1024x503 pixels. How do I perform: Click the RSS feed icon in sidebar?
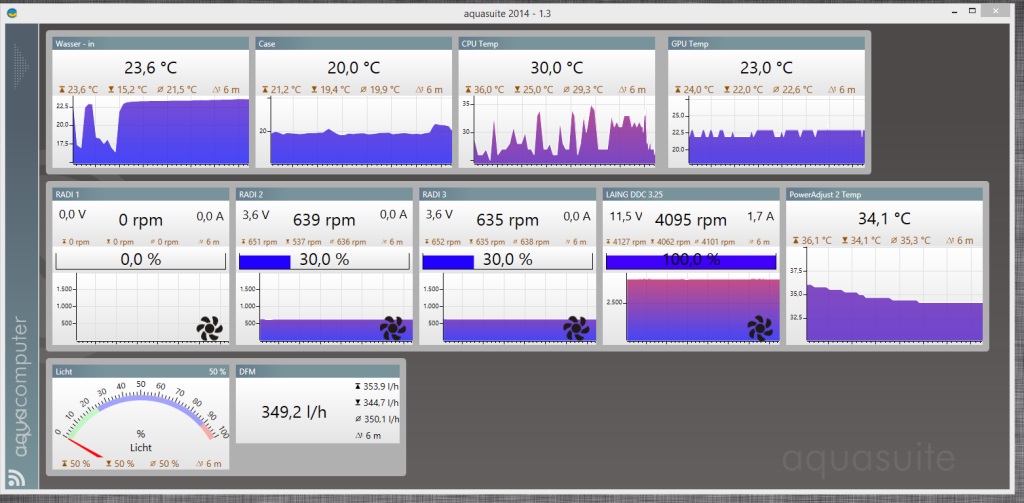pyautogui.click(x=18, y=477)
